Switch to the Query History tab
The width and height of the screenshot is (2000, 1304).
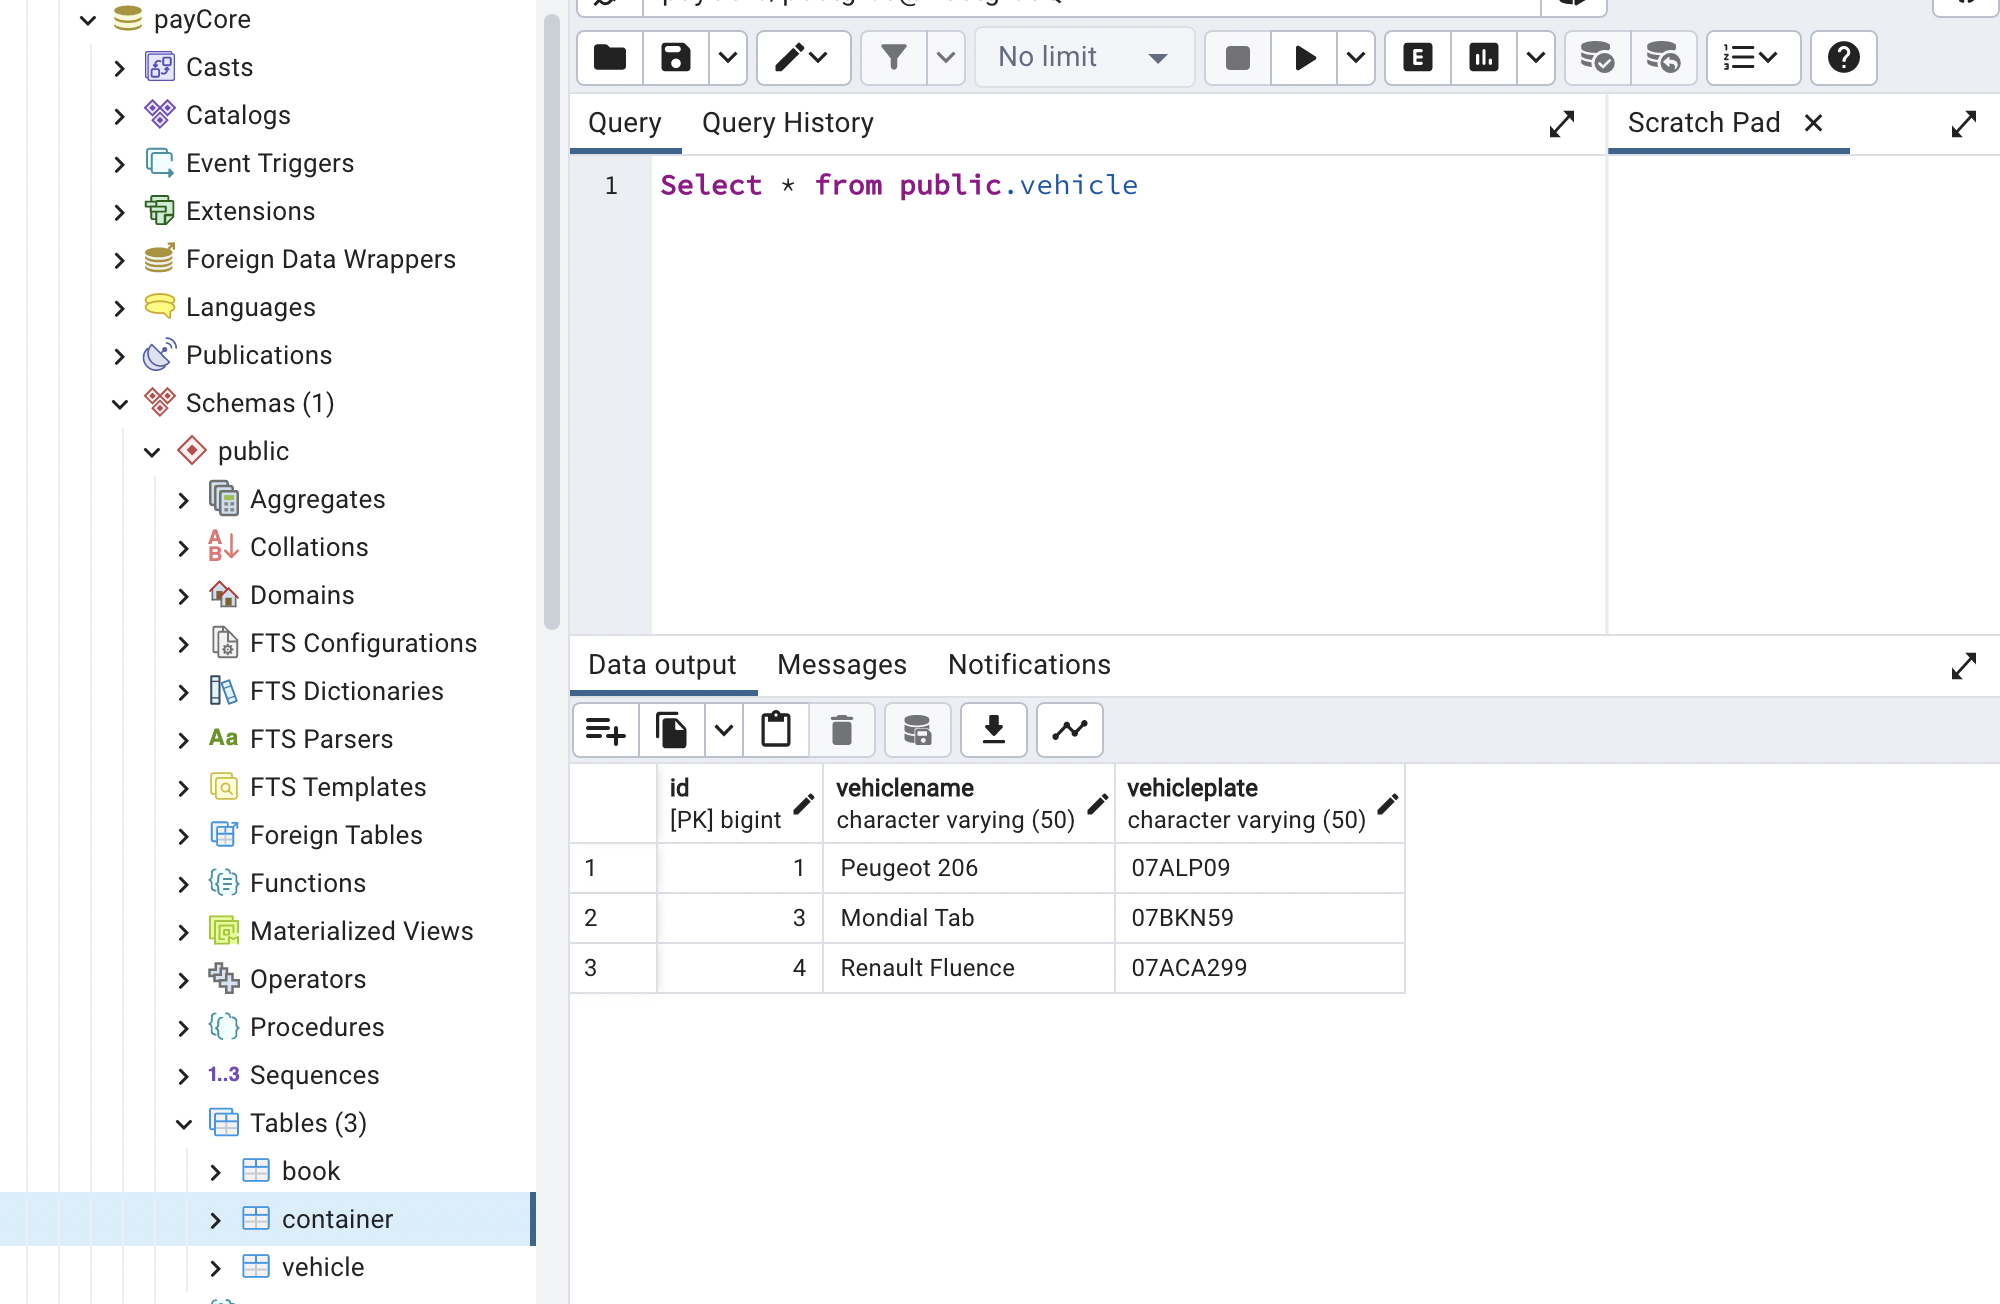[787, 122]
